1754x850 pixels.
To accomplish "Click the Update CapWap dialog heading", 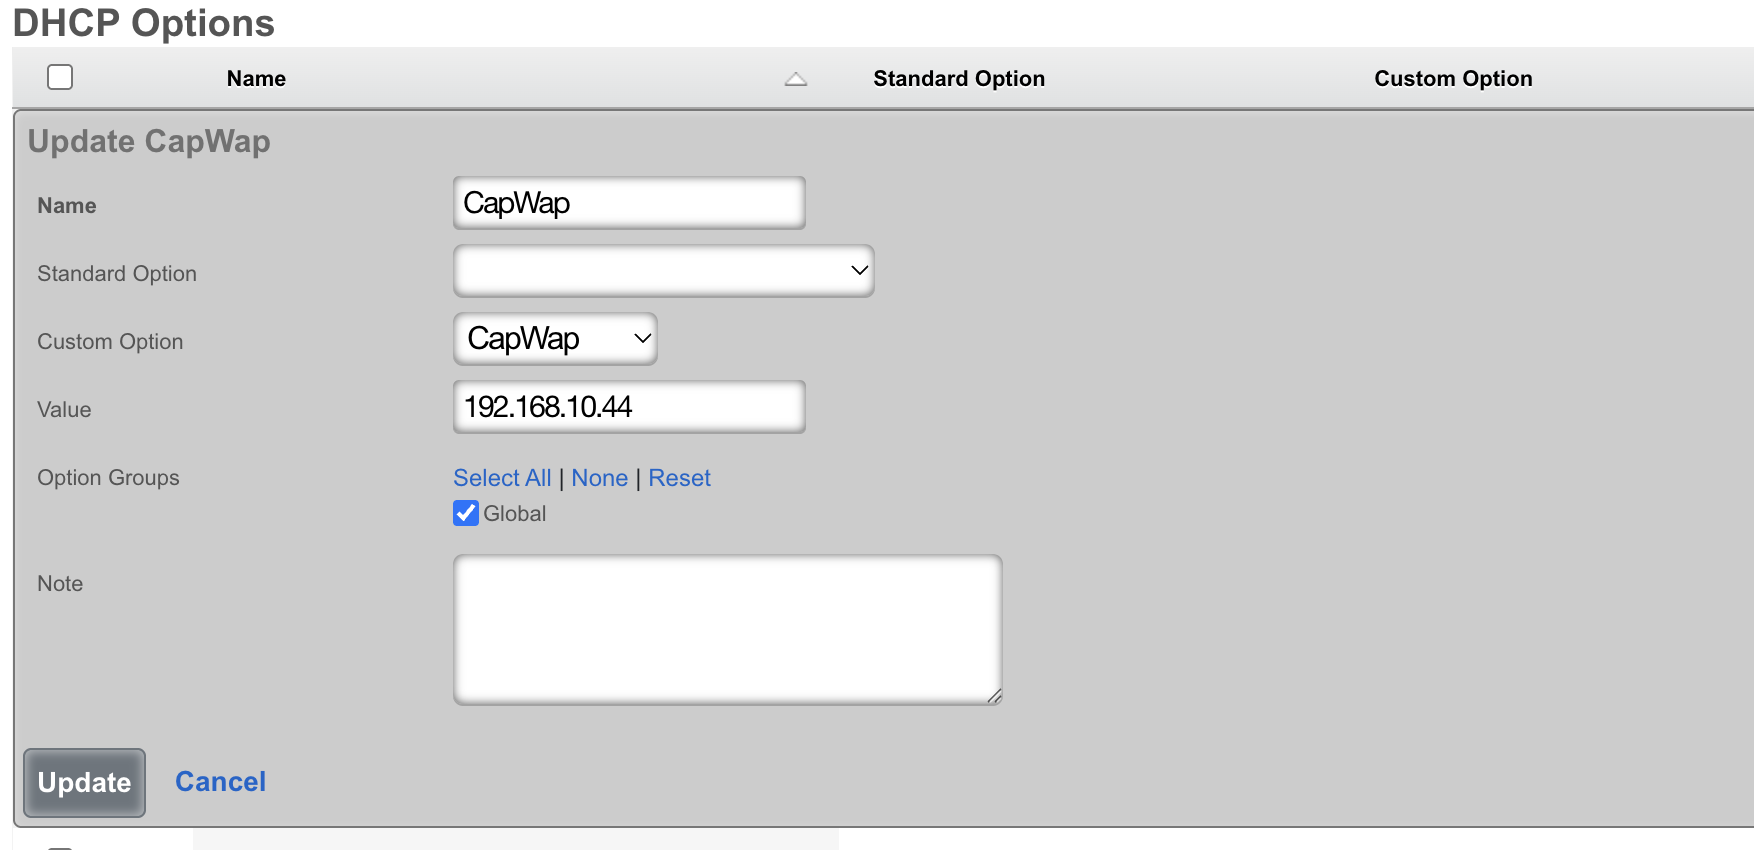I will pos(149,141).
